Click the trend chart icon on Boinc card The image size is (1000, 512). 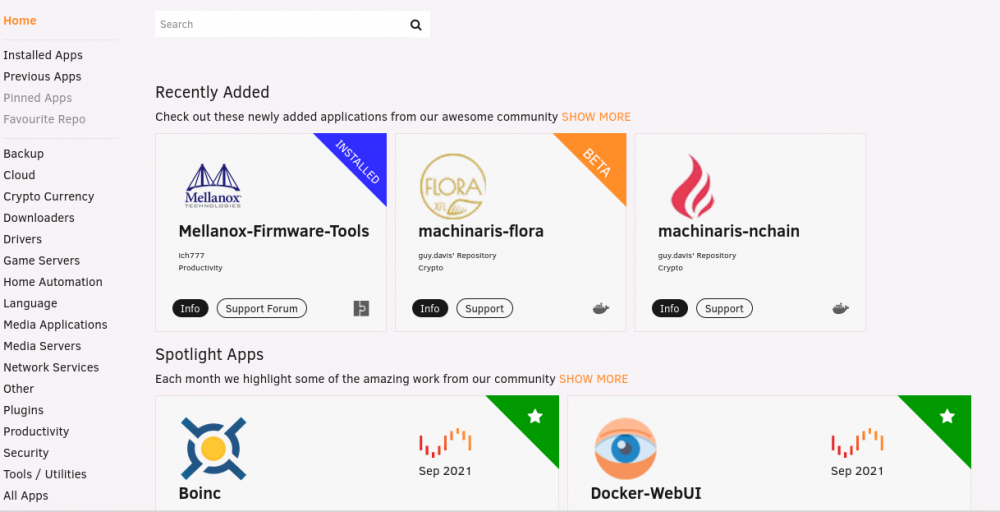(445, 443)
